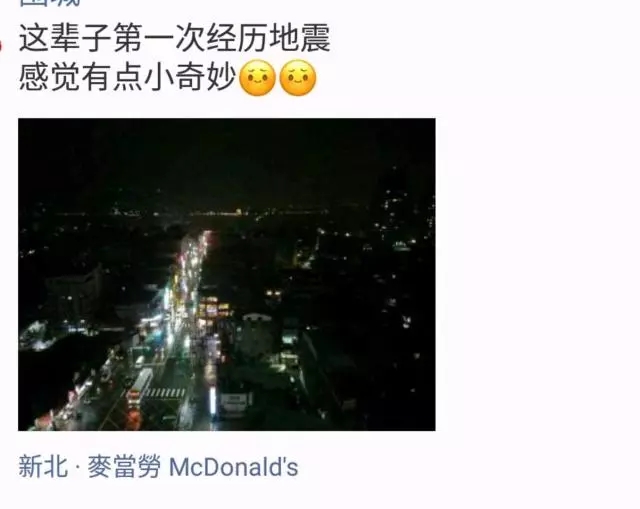Image resolution: width=640 pixels, height=509 pixels.
Task: Tap the 麥當勞 text in location tag
Action: (124, 467)
